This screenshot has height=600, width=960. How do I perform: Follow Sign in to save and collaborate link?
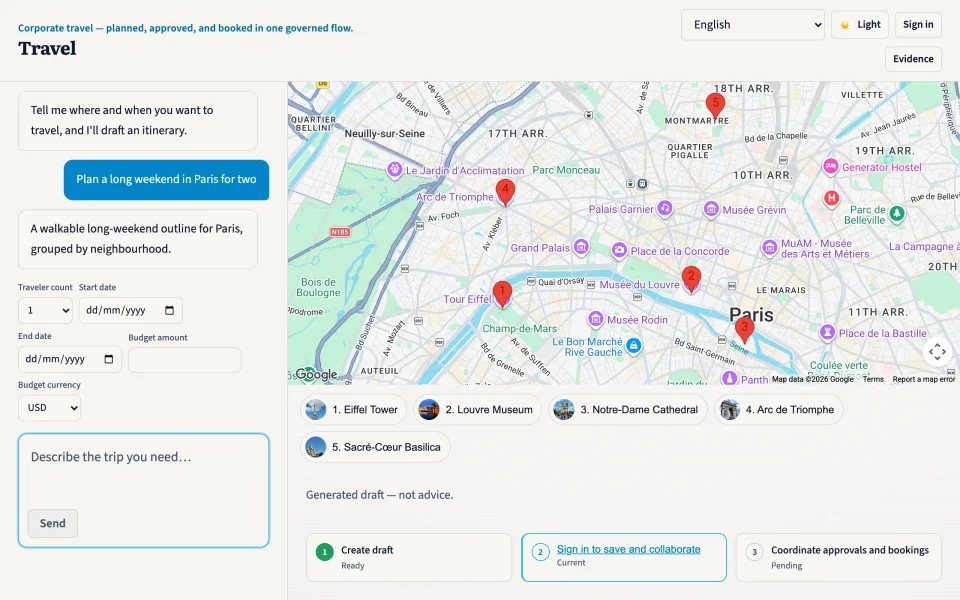click(628, 549)
